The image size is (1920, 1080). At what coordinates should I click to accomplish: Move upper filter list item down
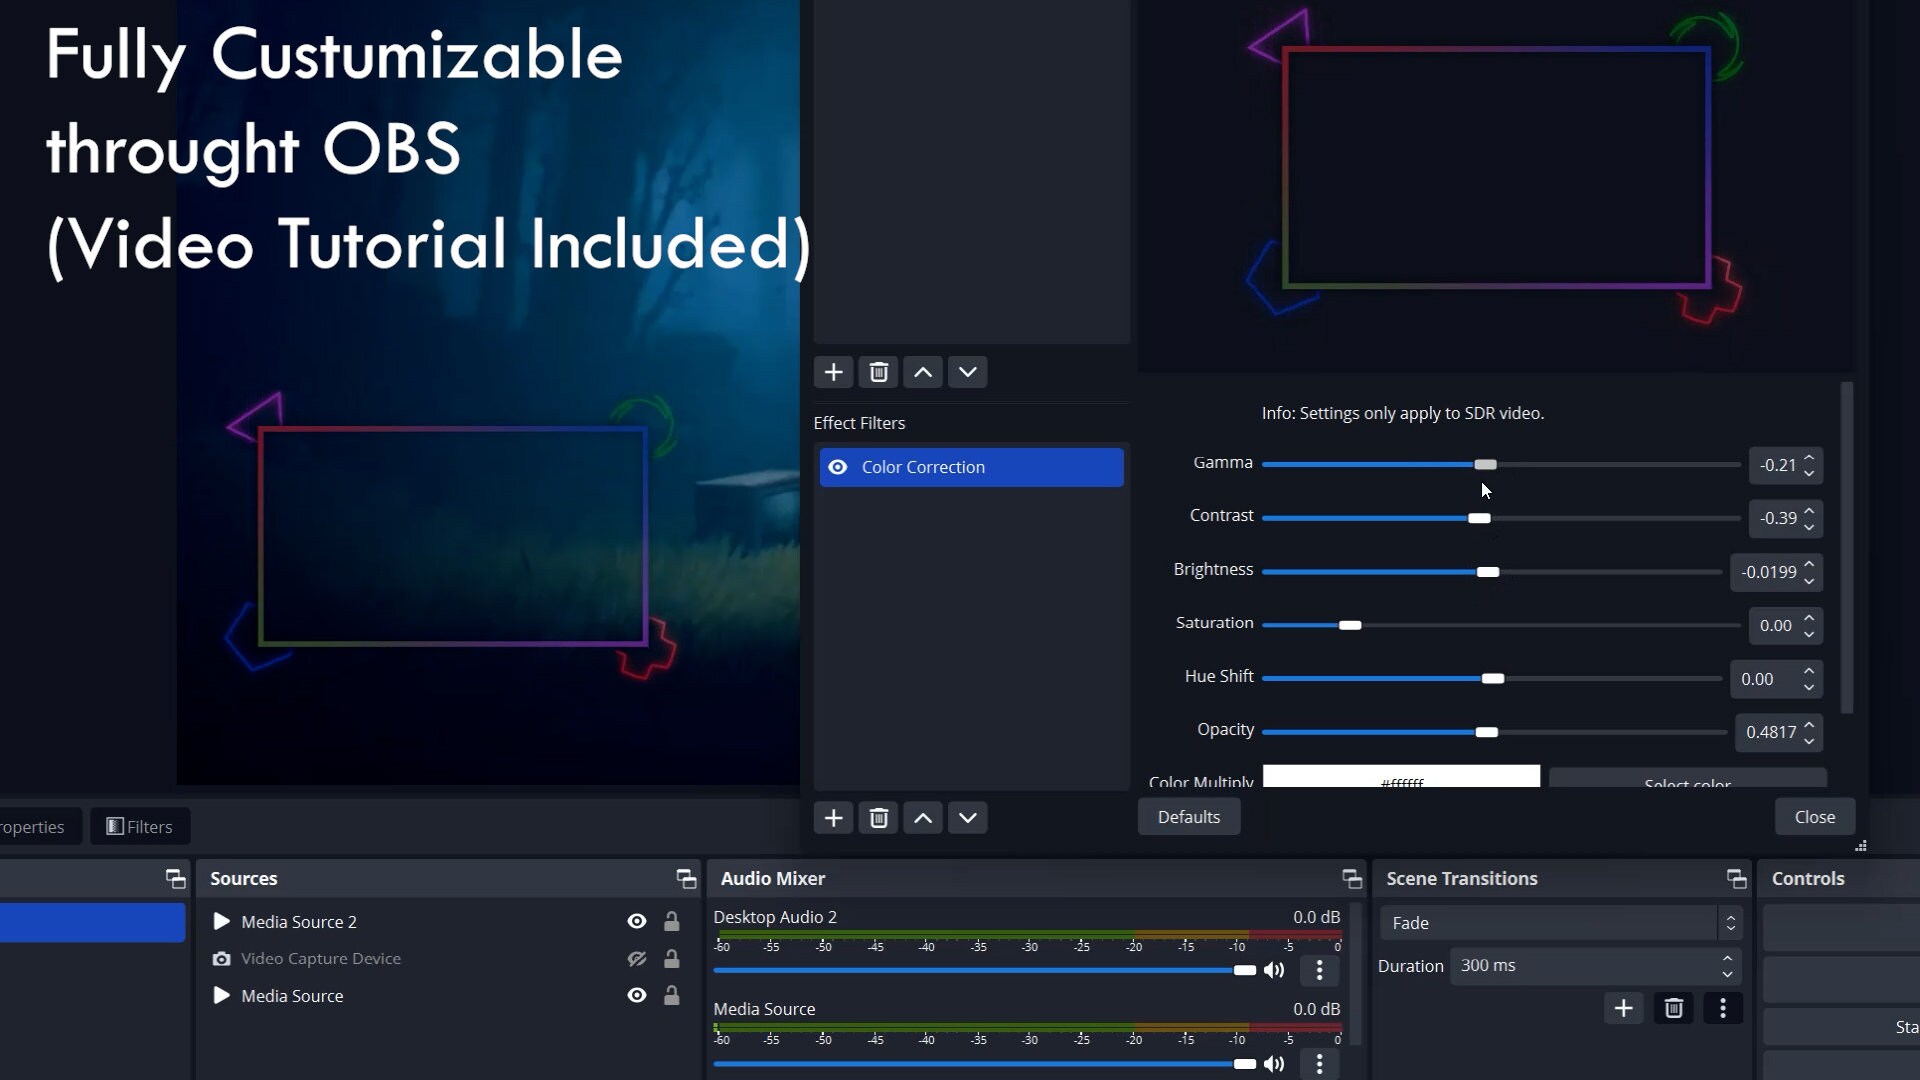[967, 372]
